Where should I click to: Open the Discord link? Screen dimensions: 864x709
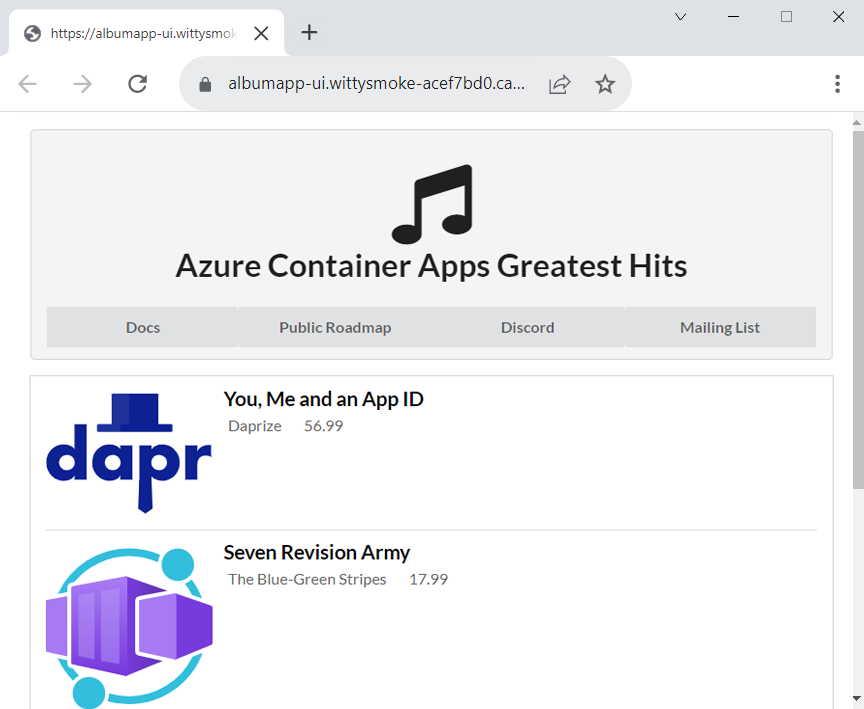[527, 327]
